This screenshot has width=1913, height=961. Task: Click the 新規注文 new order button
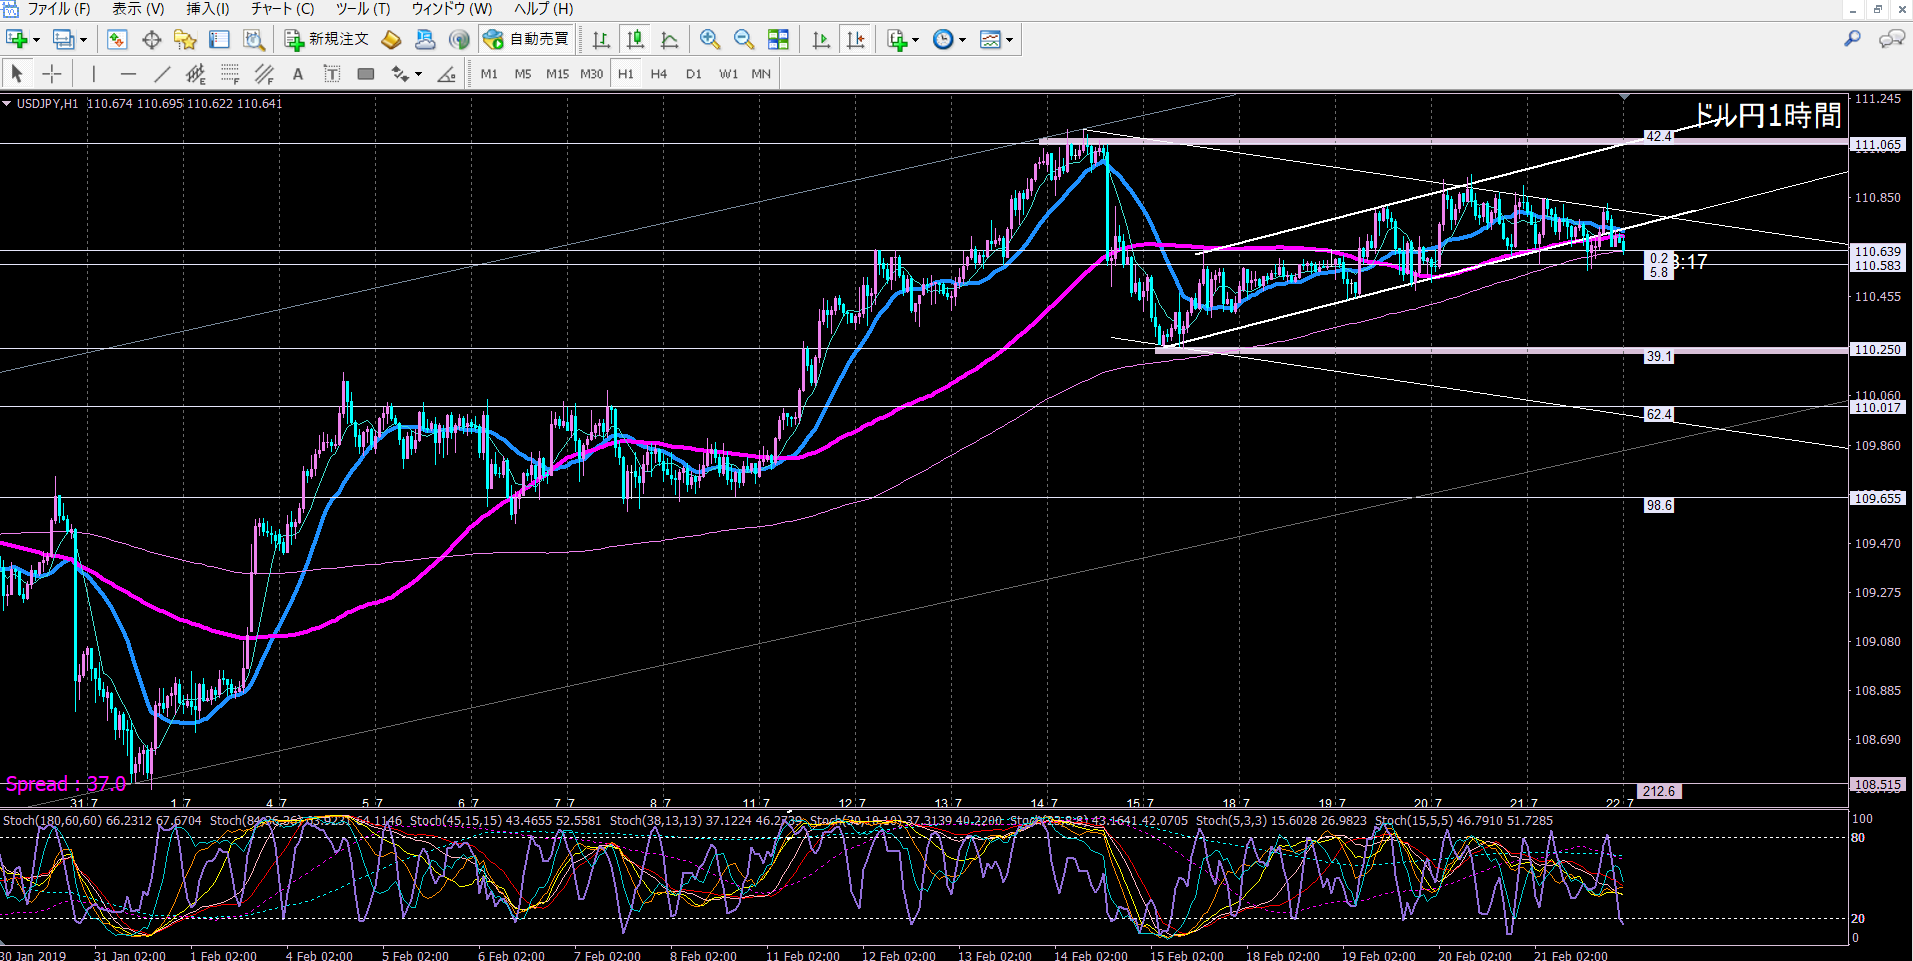(x=327, y=39)
